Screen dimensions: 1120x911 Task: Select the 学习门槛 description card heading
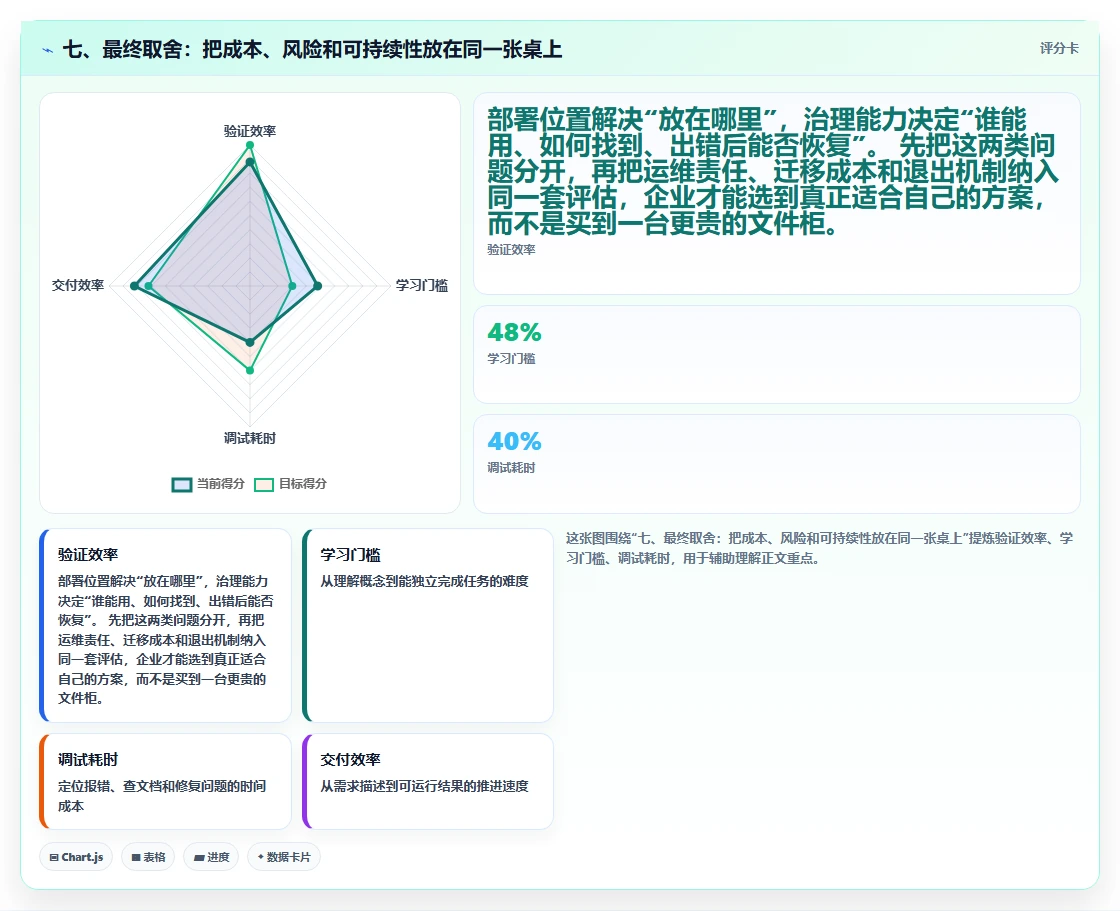pos(350,554)
